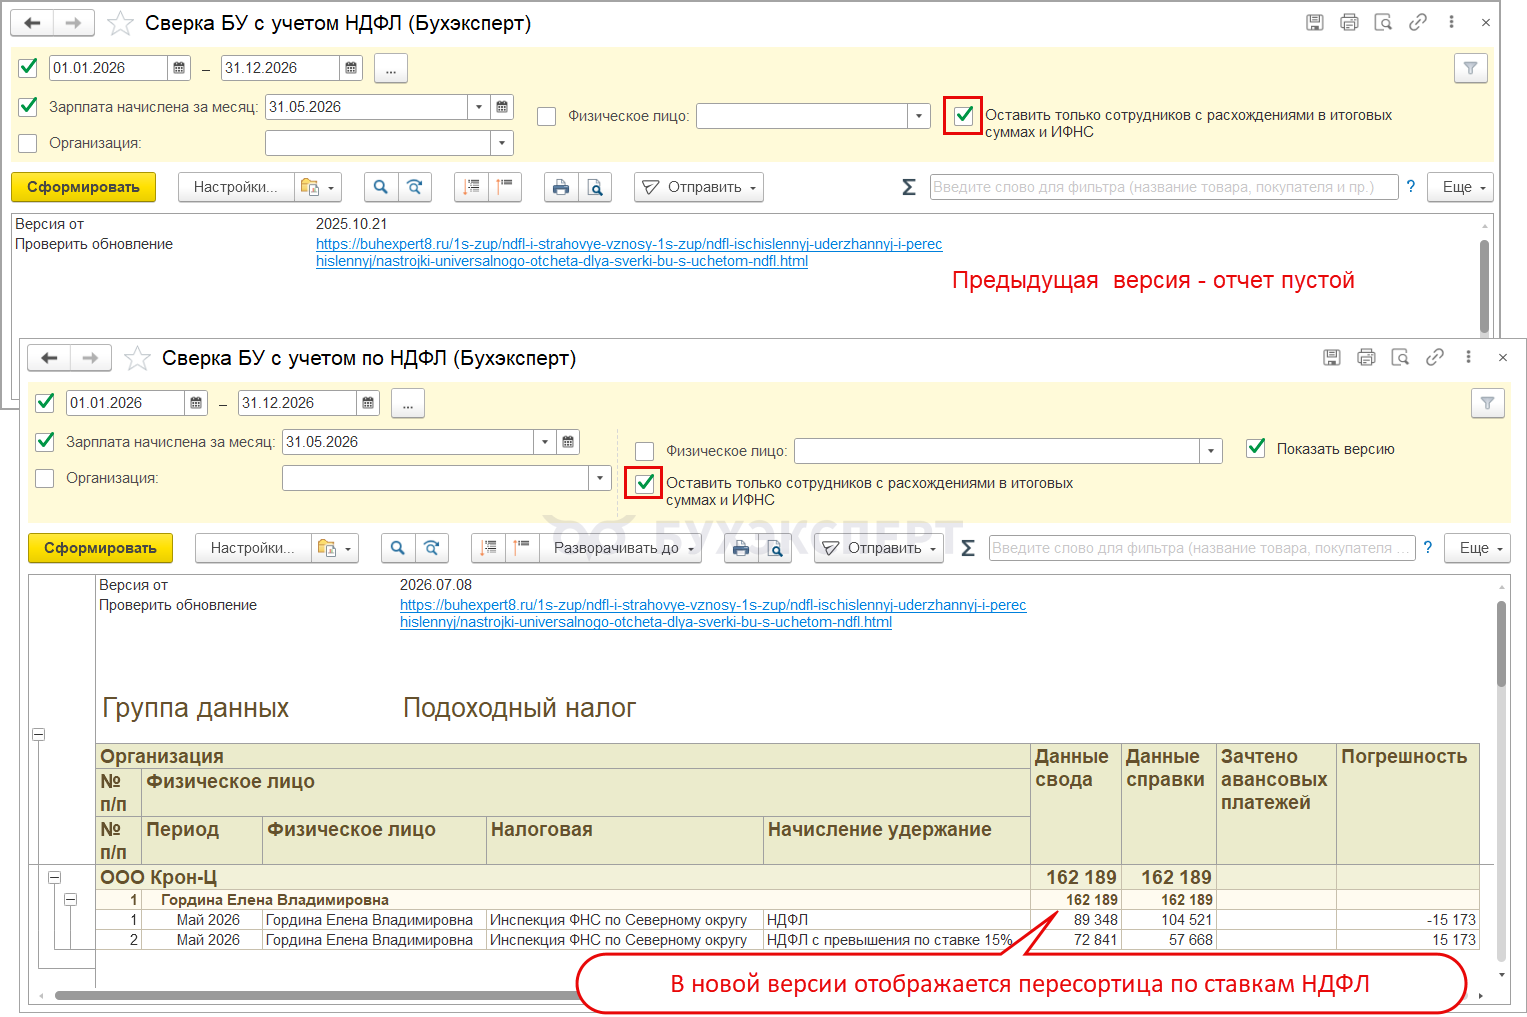Toggle period checkbox in lower window

(x=45, y=403)
